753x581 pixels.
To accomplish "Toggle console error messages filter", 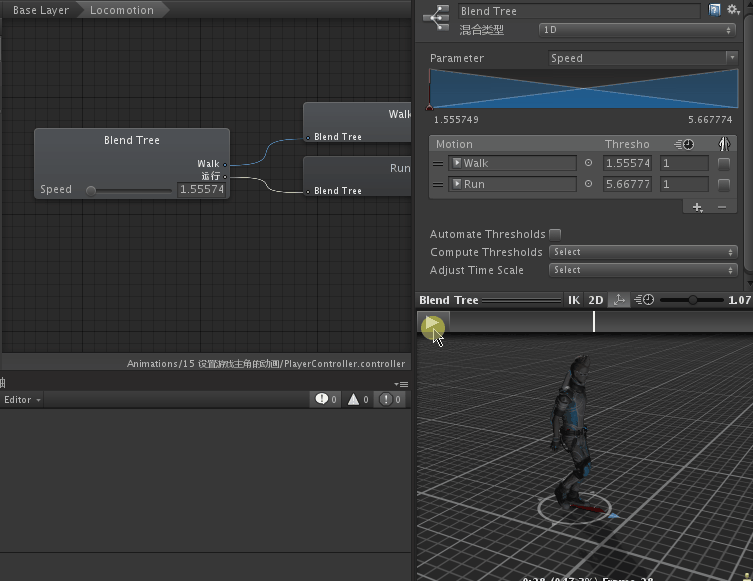I will [x=389, y=399].
